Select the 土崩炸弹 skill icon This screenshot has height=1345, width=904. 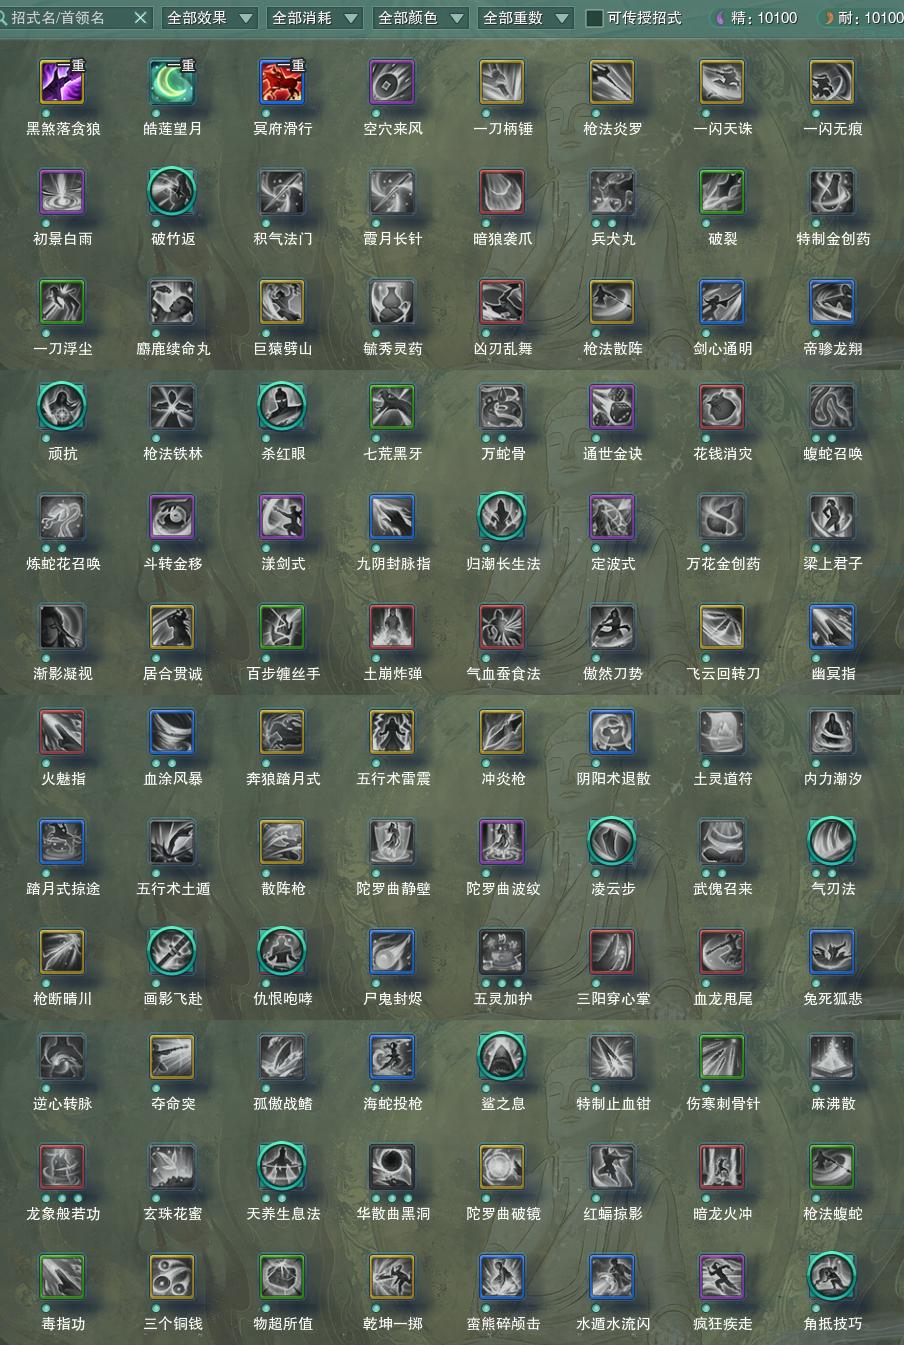[x=392, y=627]
